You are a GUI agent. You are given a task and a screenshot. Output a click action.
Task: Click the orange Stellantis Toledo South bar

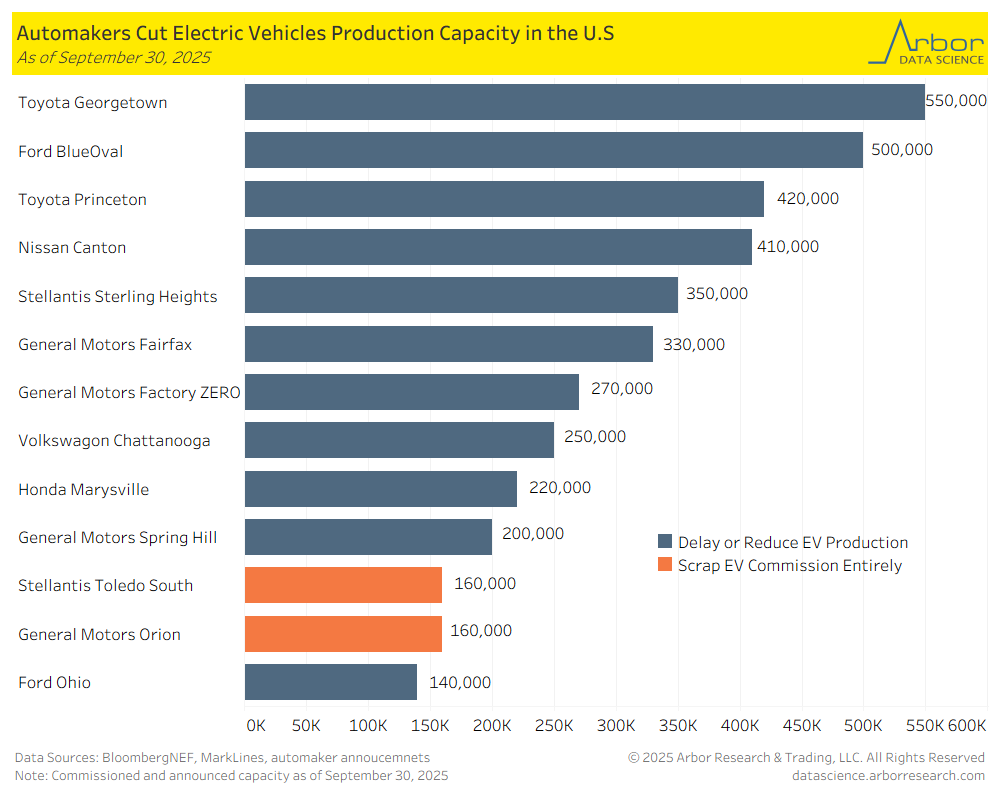point(343,585)
